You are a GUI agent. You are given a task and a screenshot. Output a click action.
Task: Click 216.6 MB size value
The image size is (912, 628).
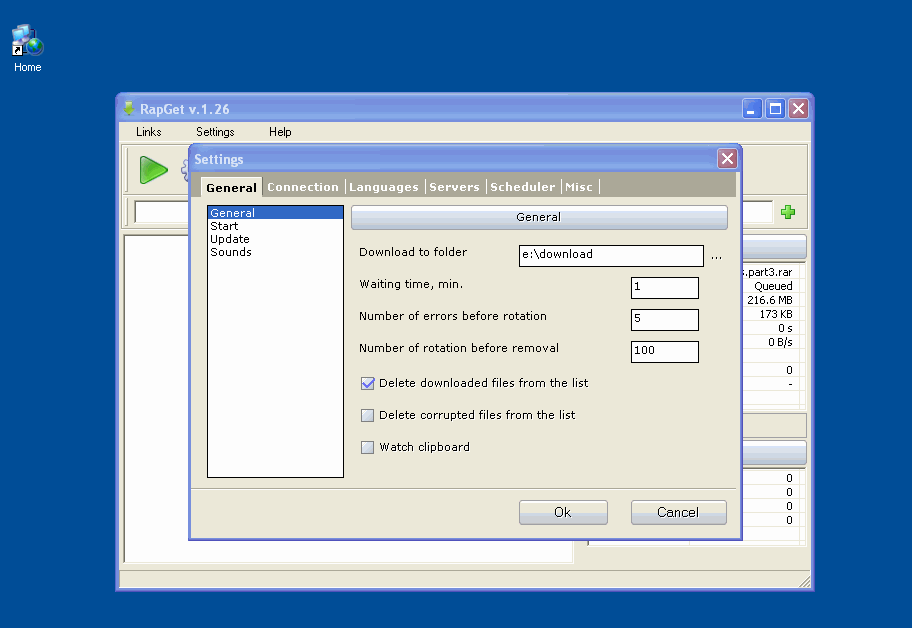(770, 300)
